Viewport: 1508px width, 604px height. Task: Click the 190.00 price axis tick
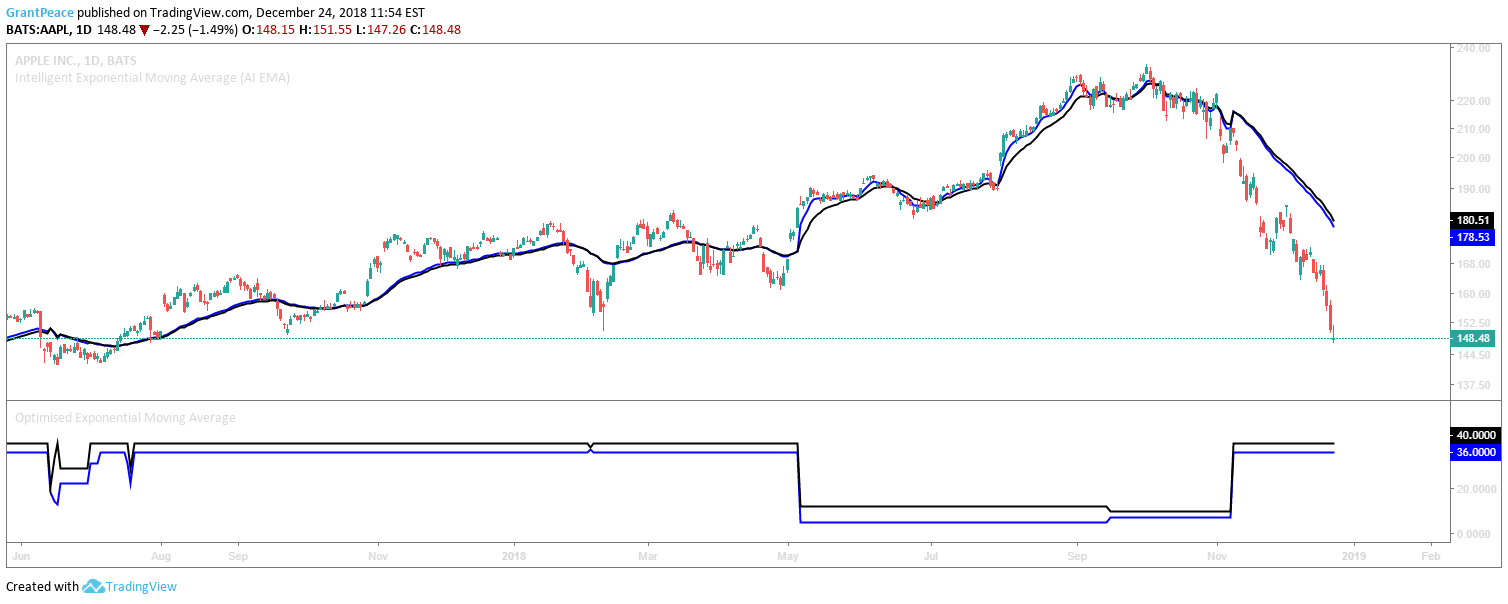tap(1476, 189)
